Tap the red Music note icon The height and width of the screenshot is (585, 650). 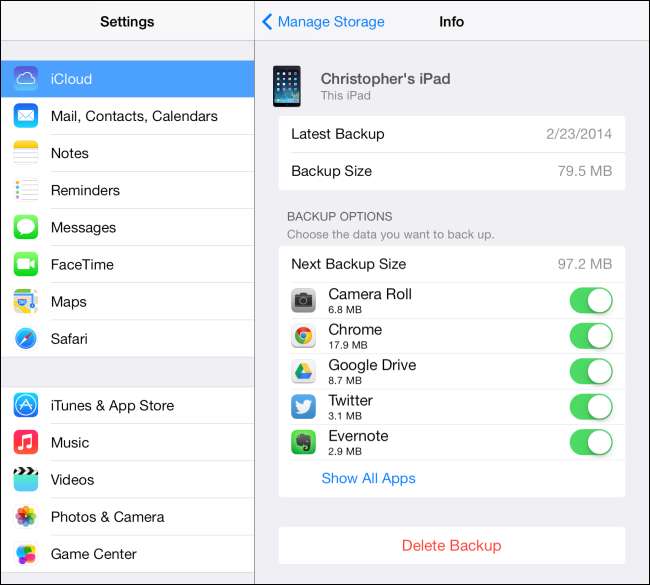[26, 442]
